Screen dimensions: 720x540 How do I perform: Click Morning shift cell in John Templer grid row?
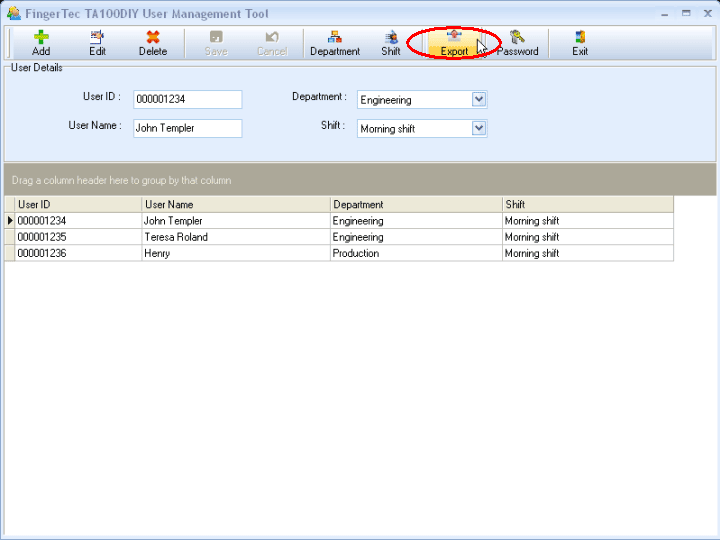[x=588, y=221]
